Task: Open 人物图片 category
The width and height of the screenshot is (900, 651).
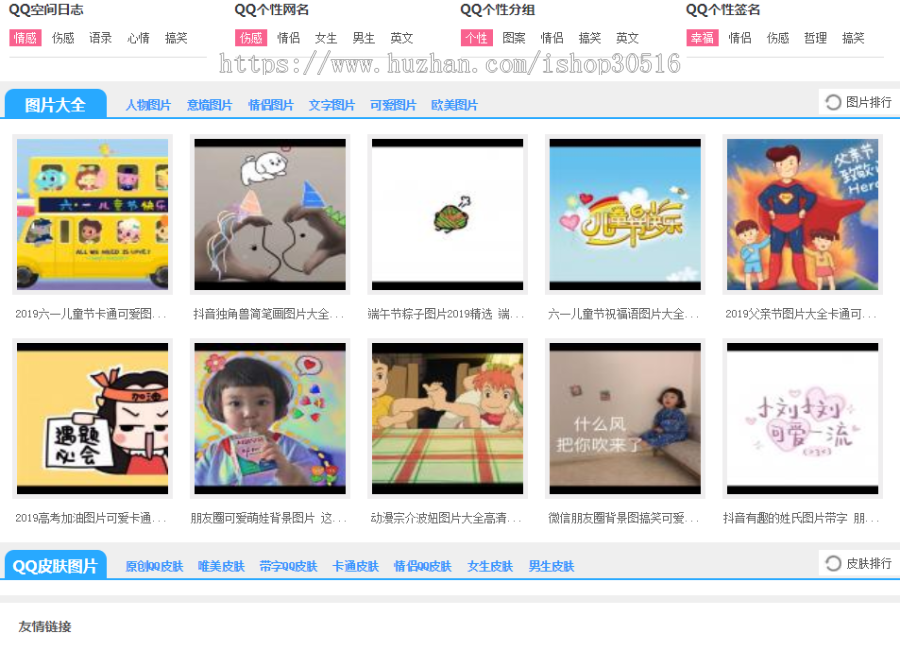Action: point(148,106)
